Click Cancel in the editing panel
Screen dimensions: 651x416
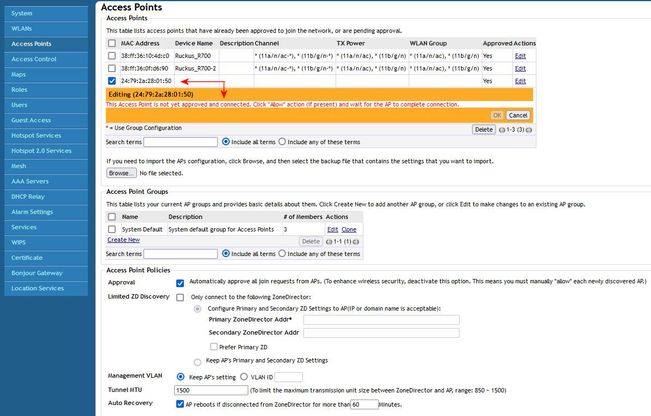[x=518, y=116]
